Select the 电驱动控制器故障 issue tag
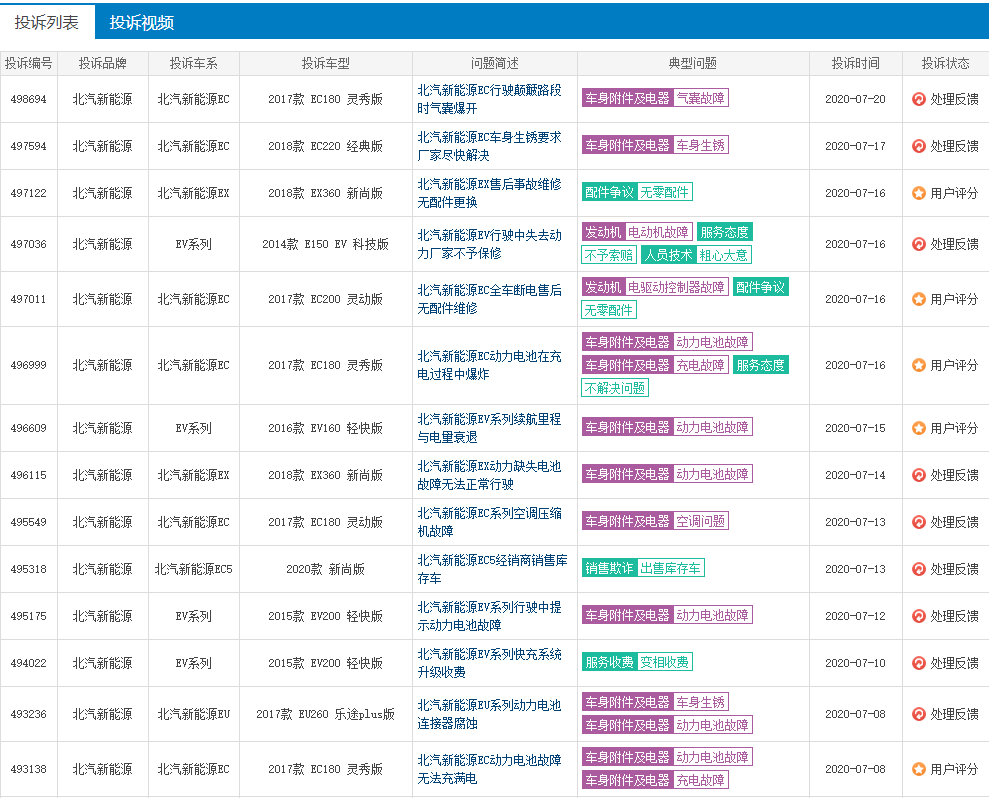The height and width of the screenshot is (798, 989). click(x=676, y=287)
